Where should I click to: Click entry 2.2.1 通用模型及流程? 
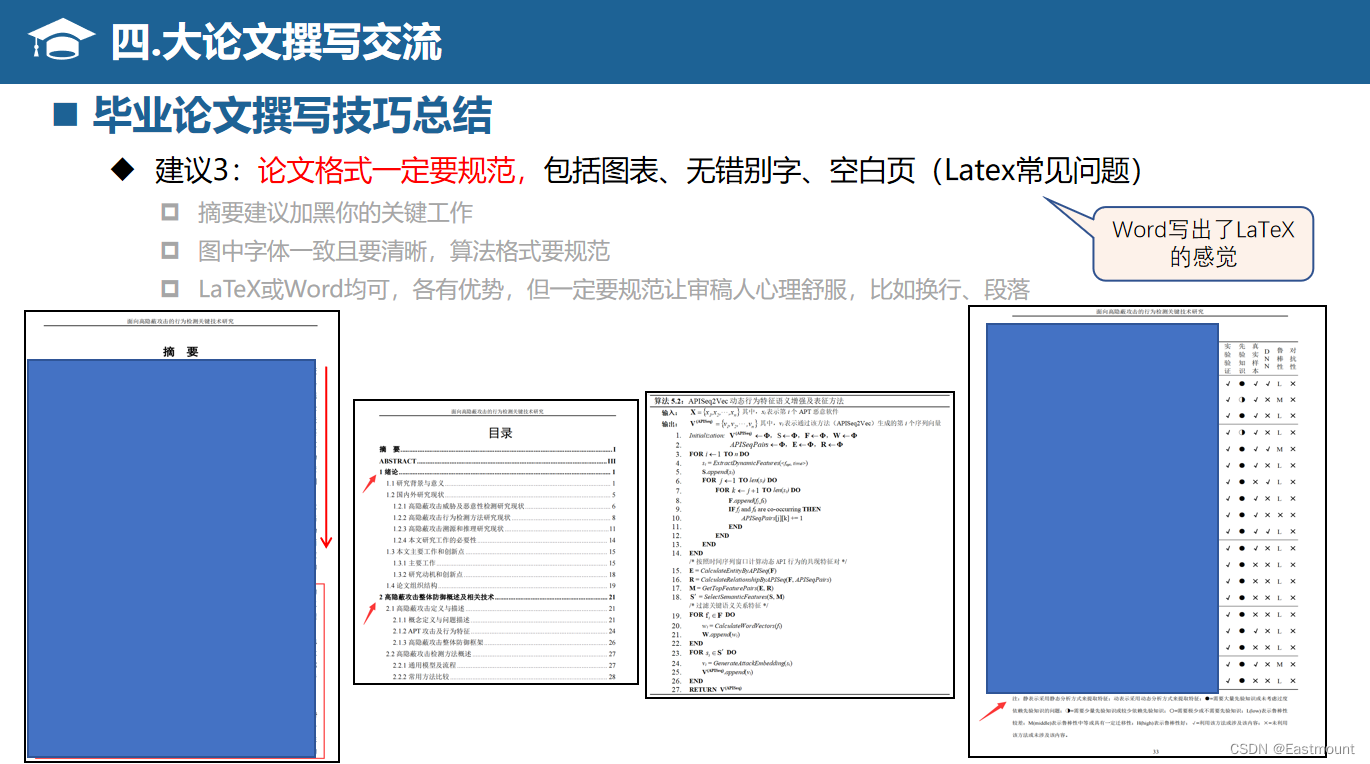(x=504, y=665)
